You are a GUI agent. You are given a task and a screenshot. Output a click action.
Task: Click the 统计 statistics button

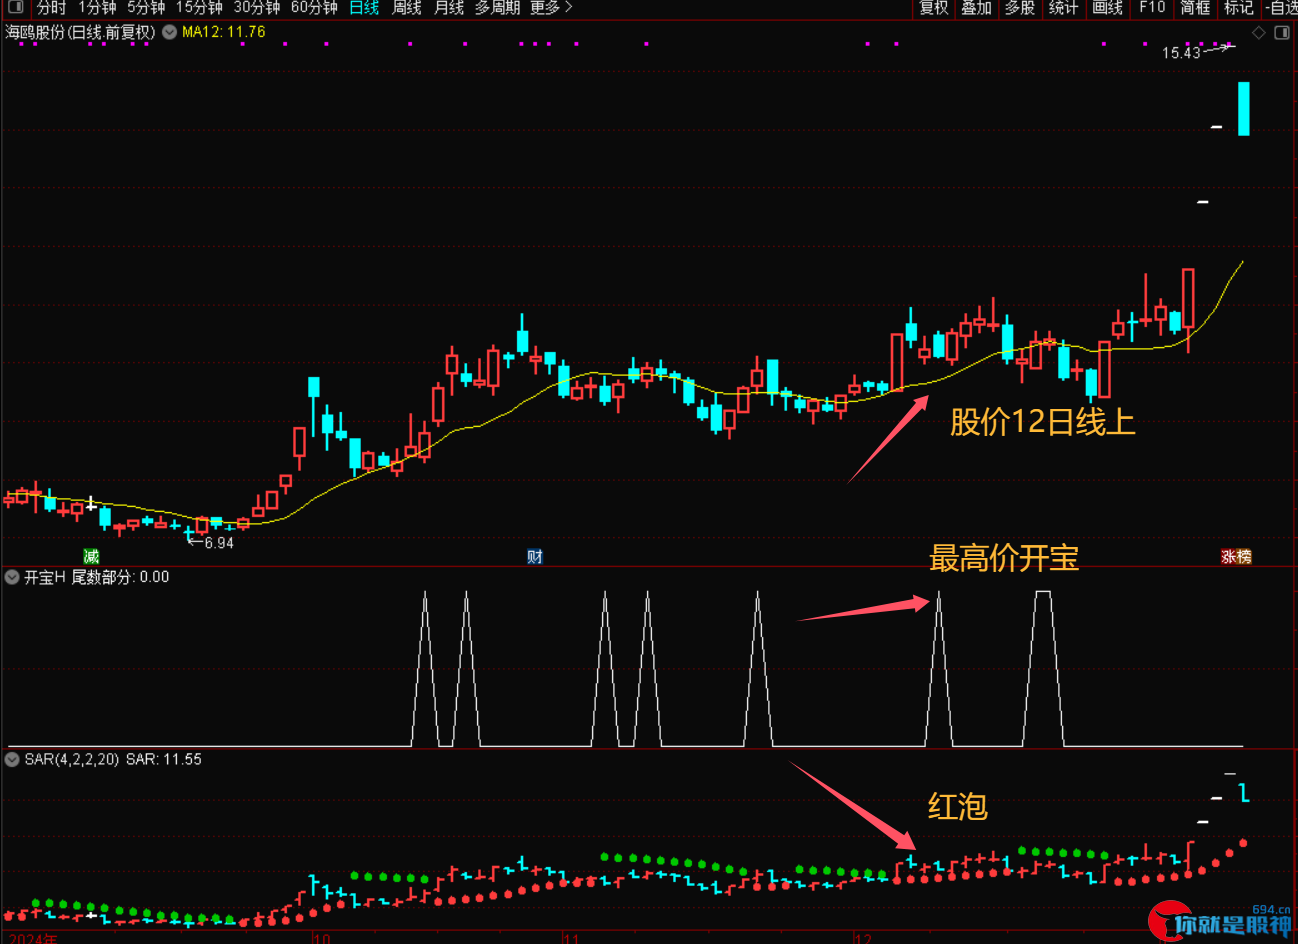1063,8
